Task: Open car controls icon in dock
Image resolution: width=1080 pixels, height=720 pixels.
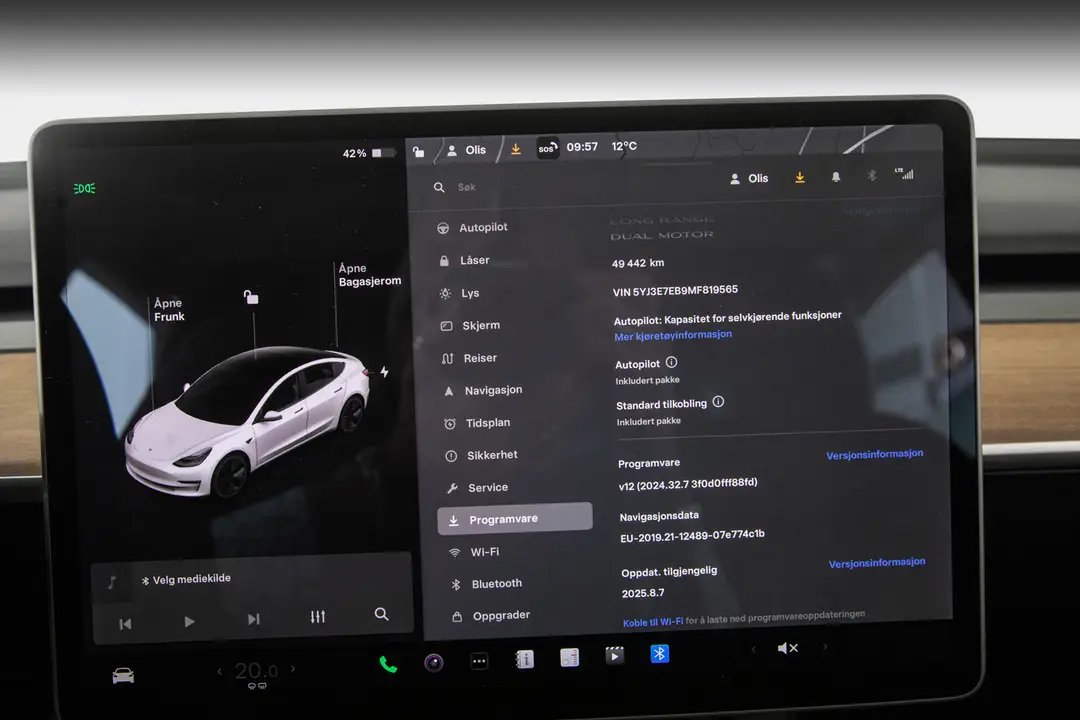Action: point(123,675)
